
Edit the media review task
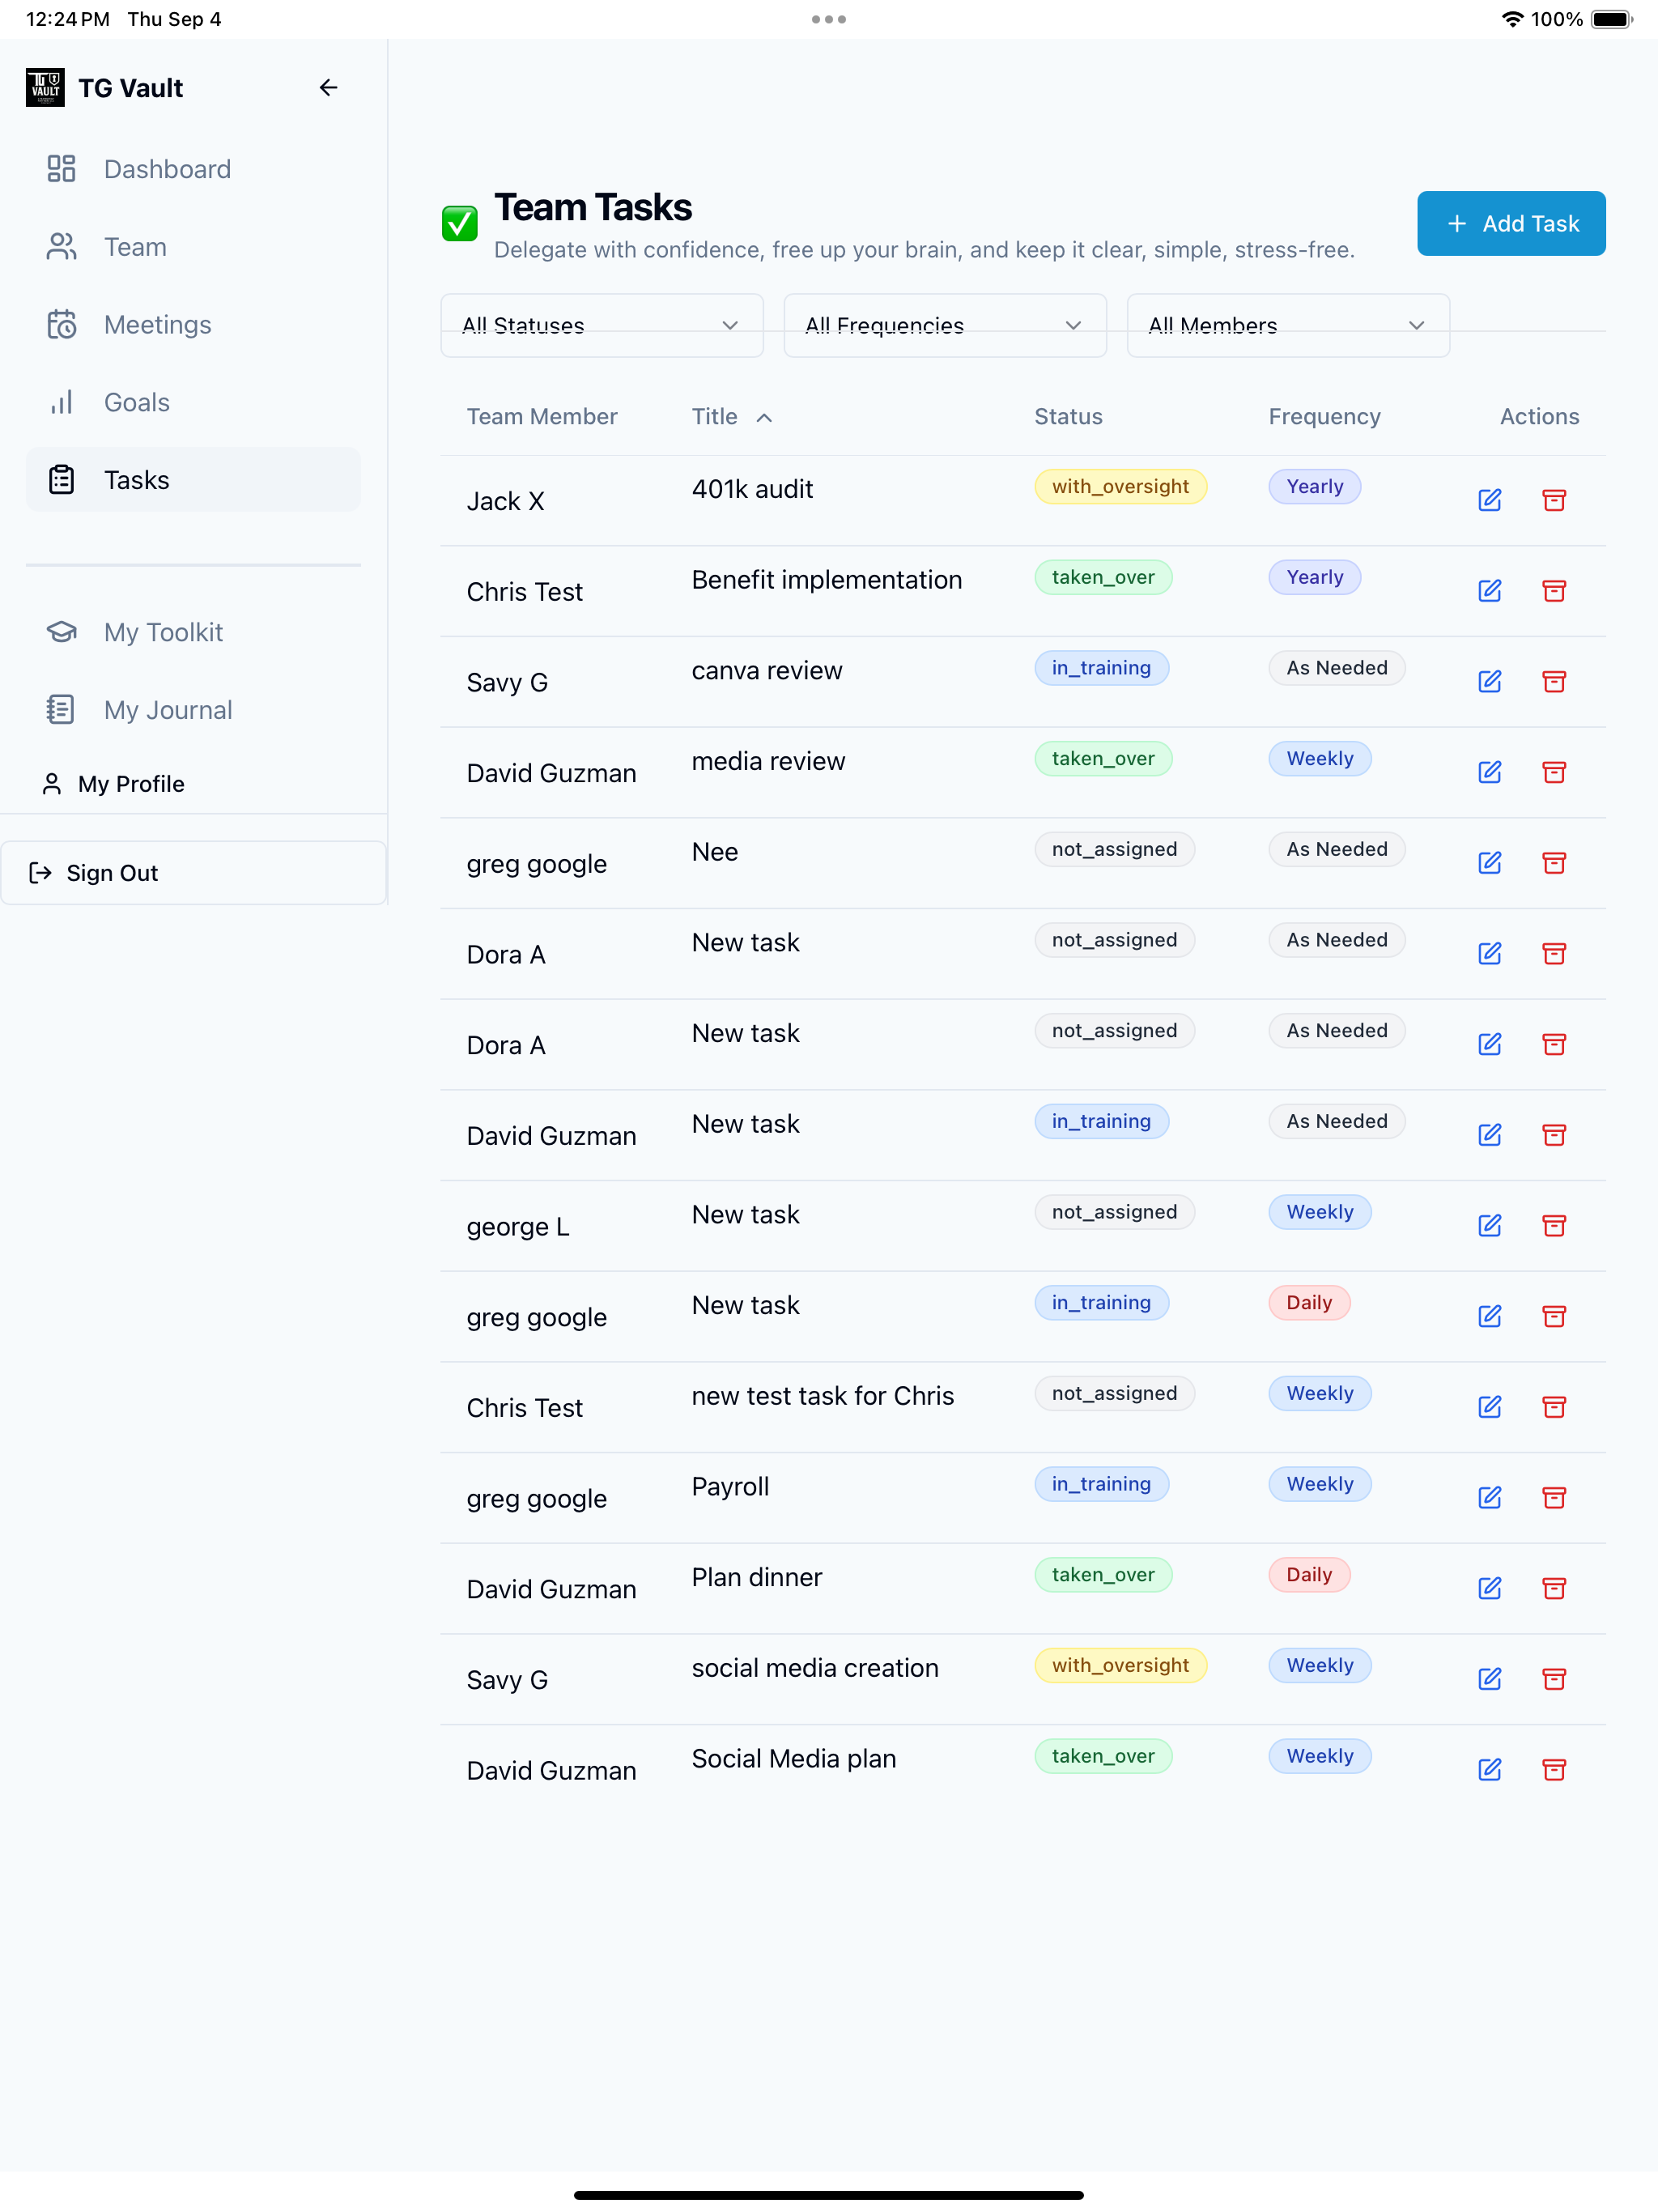1490,772
